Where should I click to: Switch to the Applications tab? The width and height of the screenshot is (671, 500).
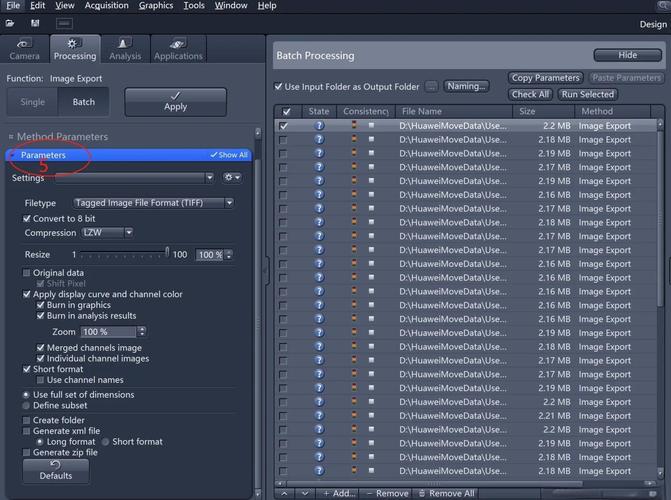click(x=178, y=48)
